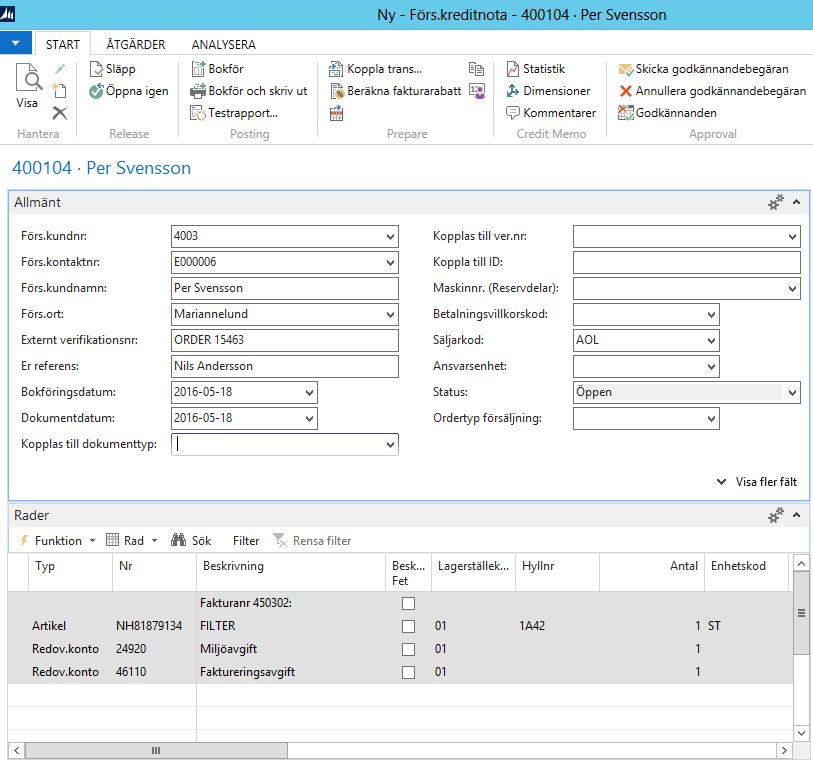Click the Godkännanden icon

(626, 113)
